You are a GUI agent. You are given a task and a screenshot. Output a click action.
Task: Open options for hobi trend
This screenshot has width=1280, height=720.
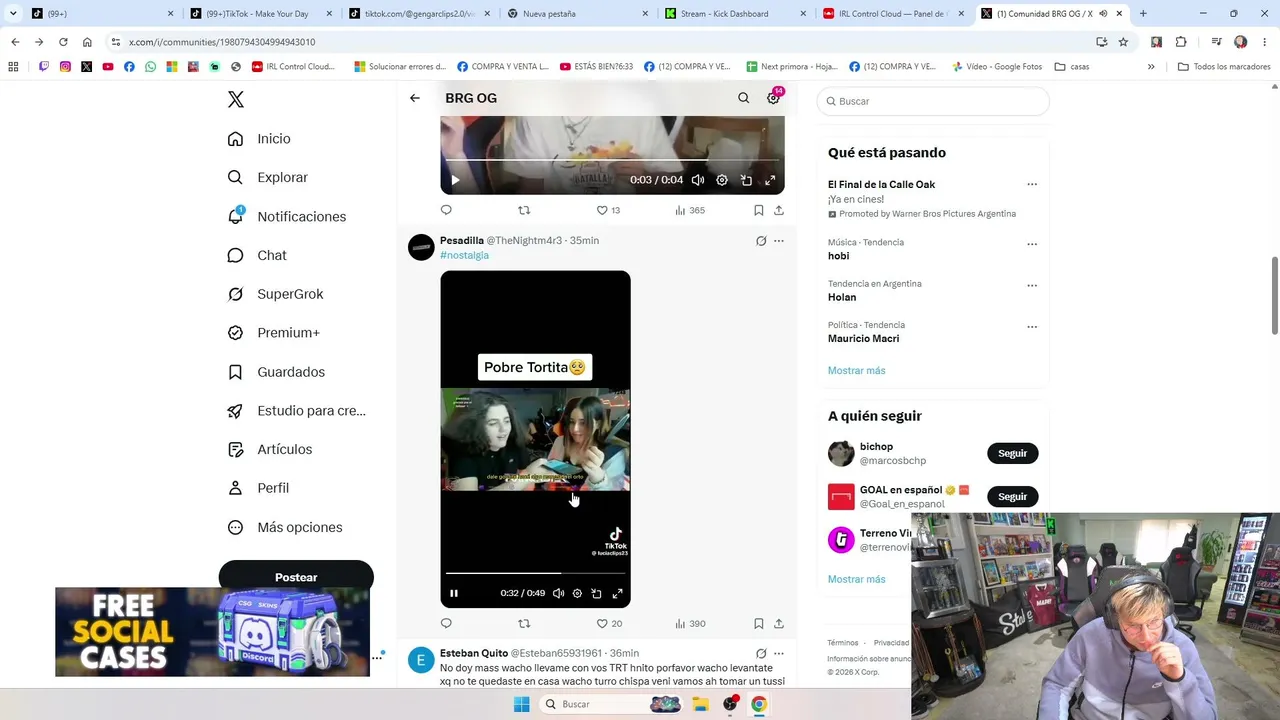[x=1032, y=243]
